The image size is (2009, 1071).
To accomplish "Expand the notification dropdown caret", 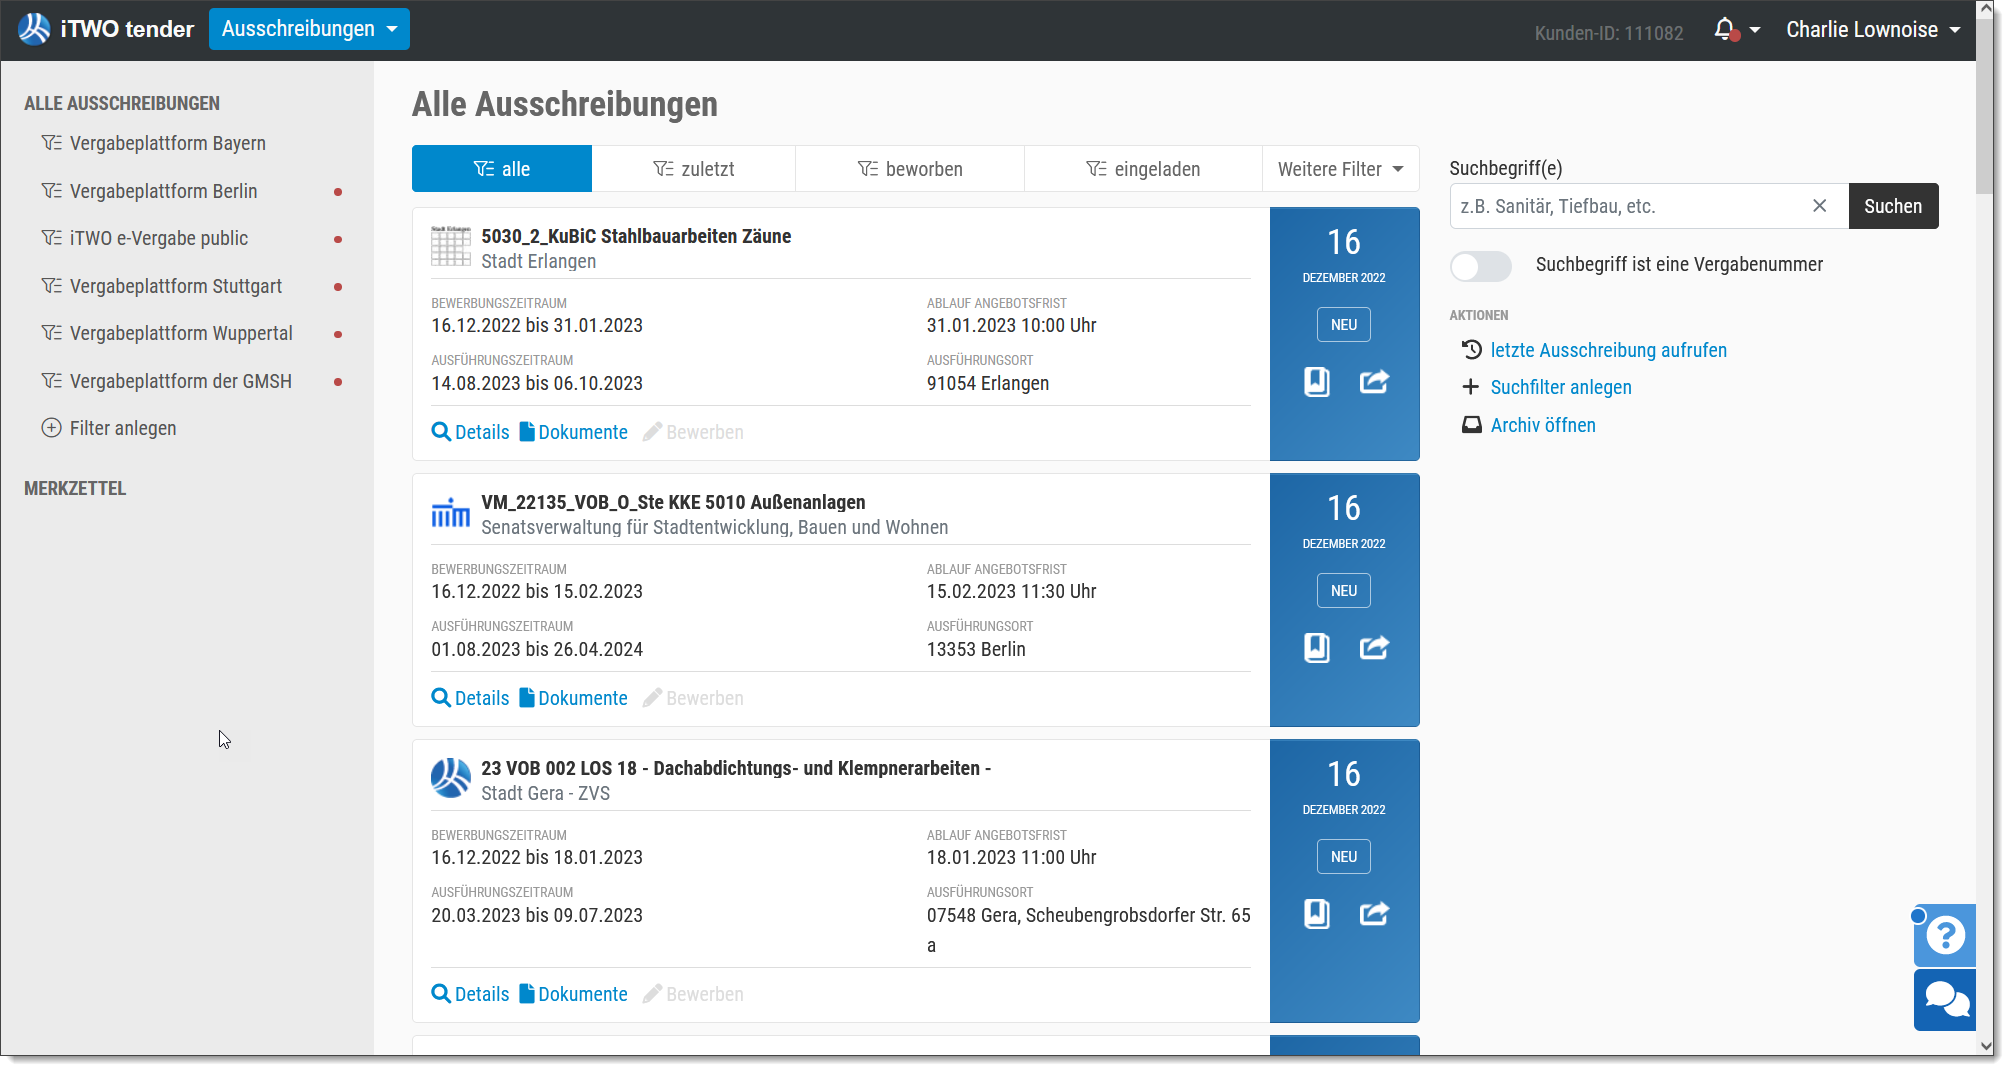I will pyautogui.click(x=1754, y=31).
